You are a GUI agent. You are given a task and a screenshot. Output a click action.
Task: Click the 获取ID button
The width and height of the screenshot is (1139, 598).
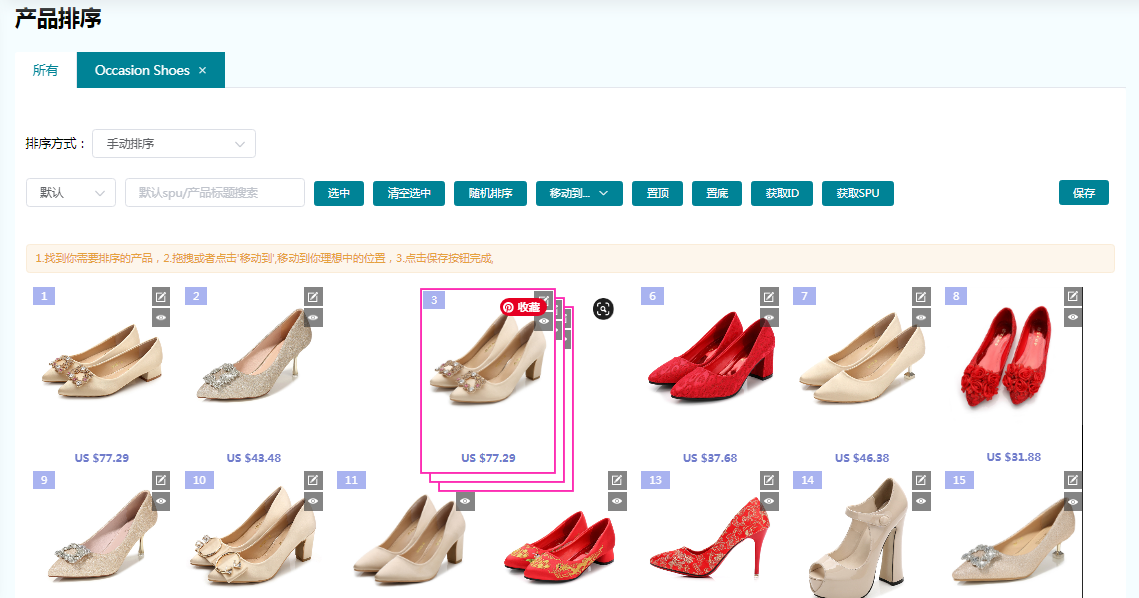[x=782, y=193]
